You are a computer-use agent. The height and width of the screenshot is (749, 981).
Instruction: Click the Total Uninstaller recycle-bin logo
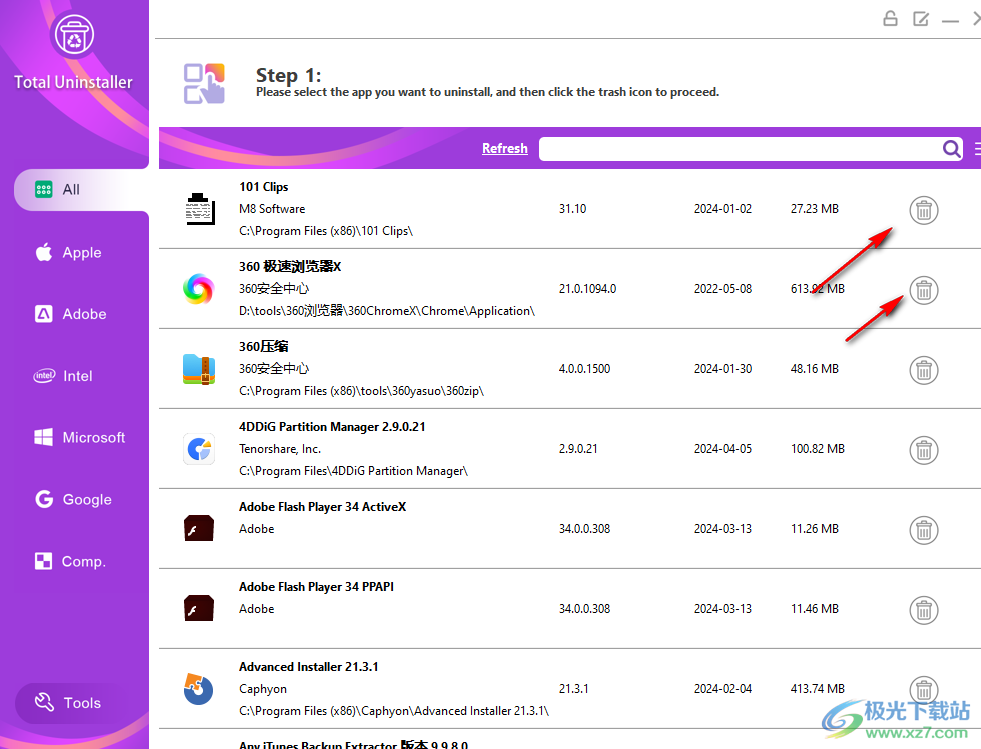point(74,33)
